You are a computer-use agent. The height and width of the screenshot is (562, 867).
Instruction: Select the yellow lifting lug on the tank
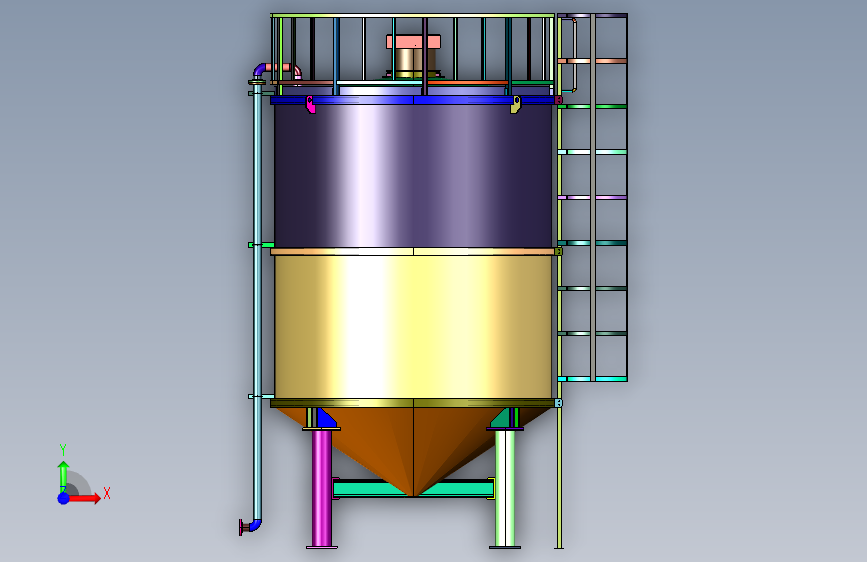tap(515, 105)
